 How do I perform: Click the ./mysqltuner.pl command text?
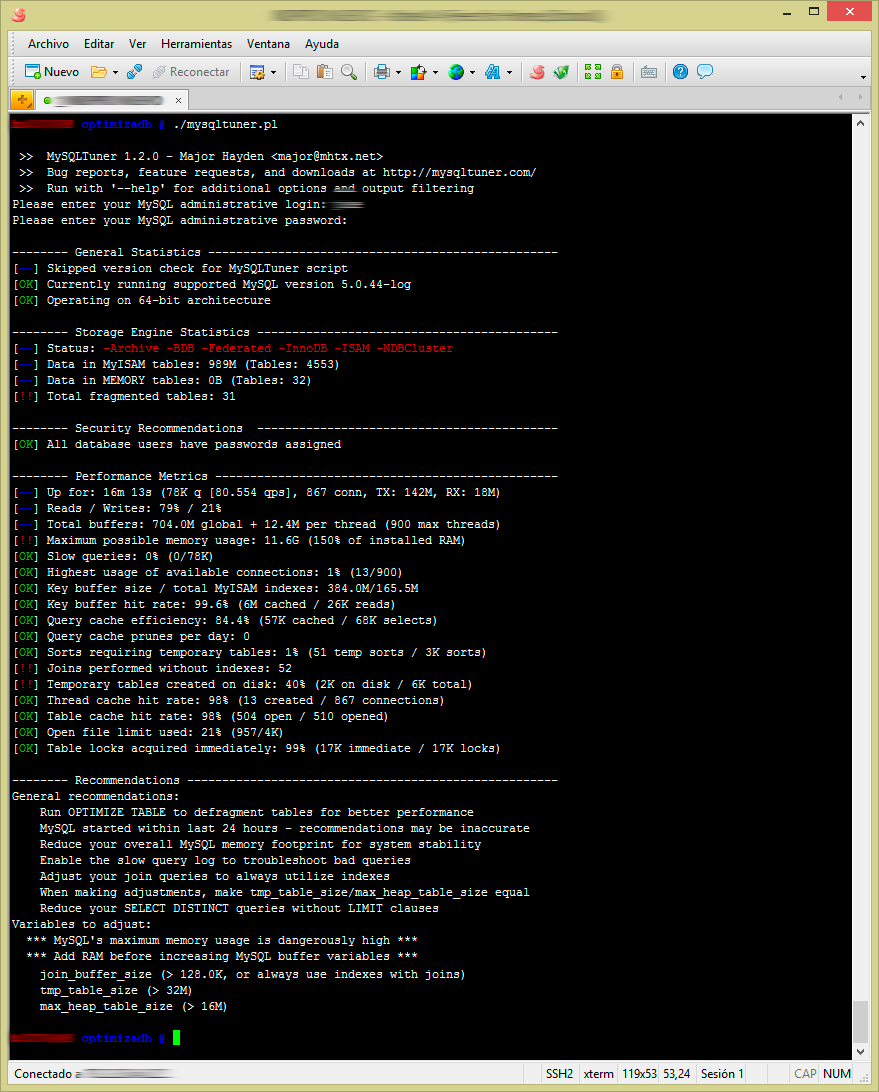(225, 124)
